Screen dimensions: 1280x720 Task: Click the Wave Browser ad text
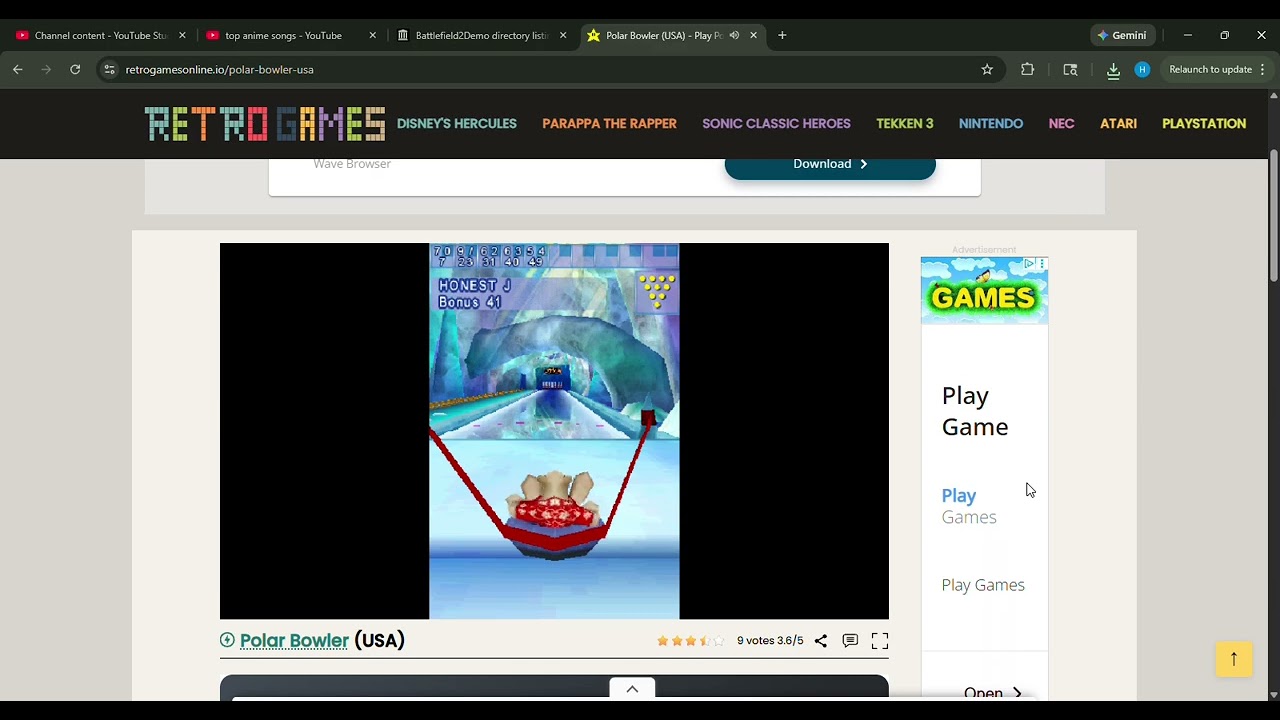click(x=352, y=164)
